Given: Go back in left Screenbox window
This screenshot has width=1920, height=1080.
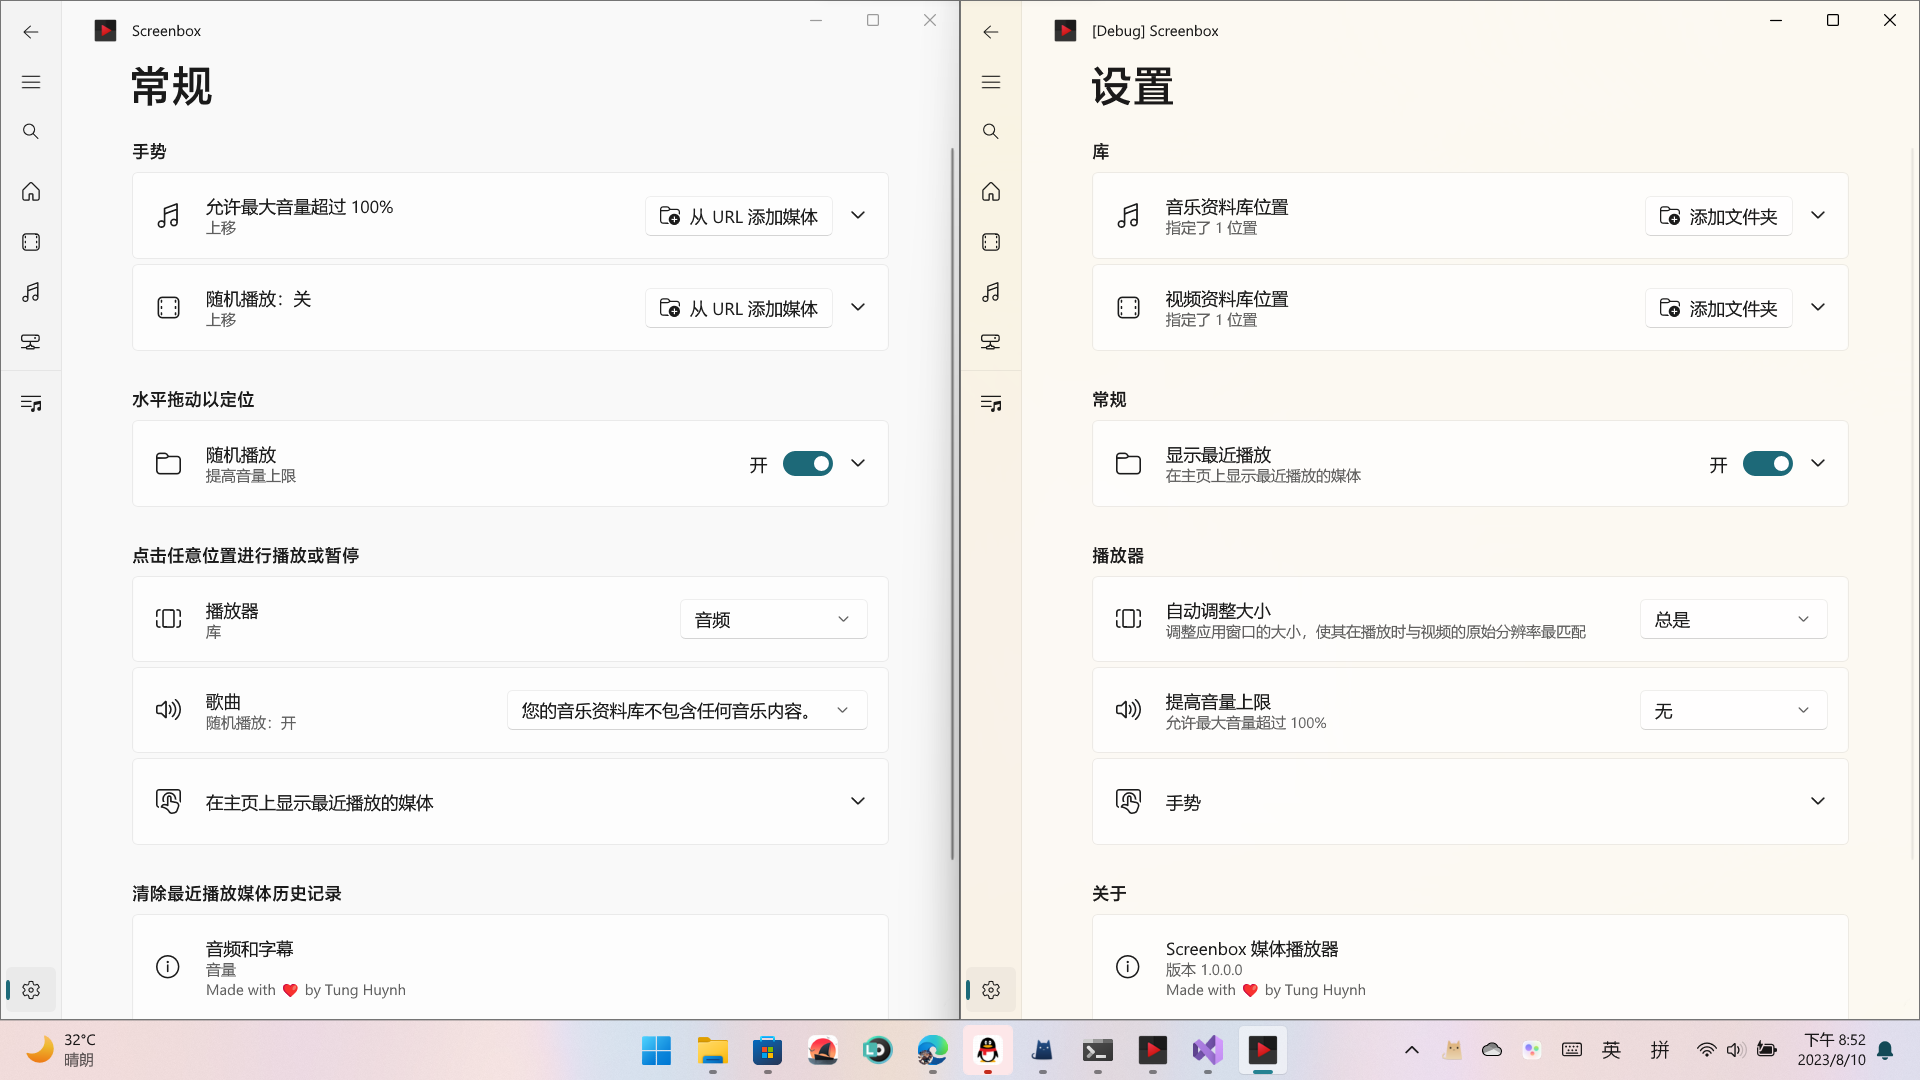Looking at the screenshot, I should coord(31,32).
